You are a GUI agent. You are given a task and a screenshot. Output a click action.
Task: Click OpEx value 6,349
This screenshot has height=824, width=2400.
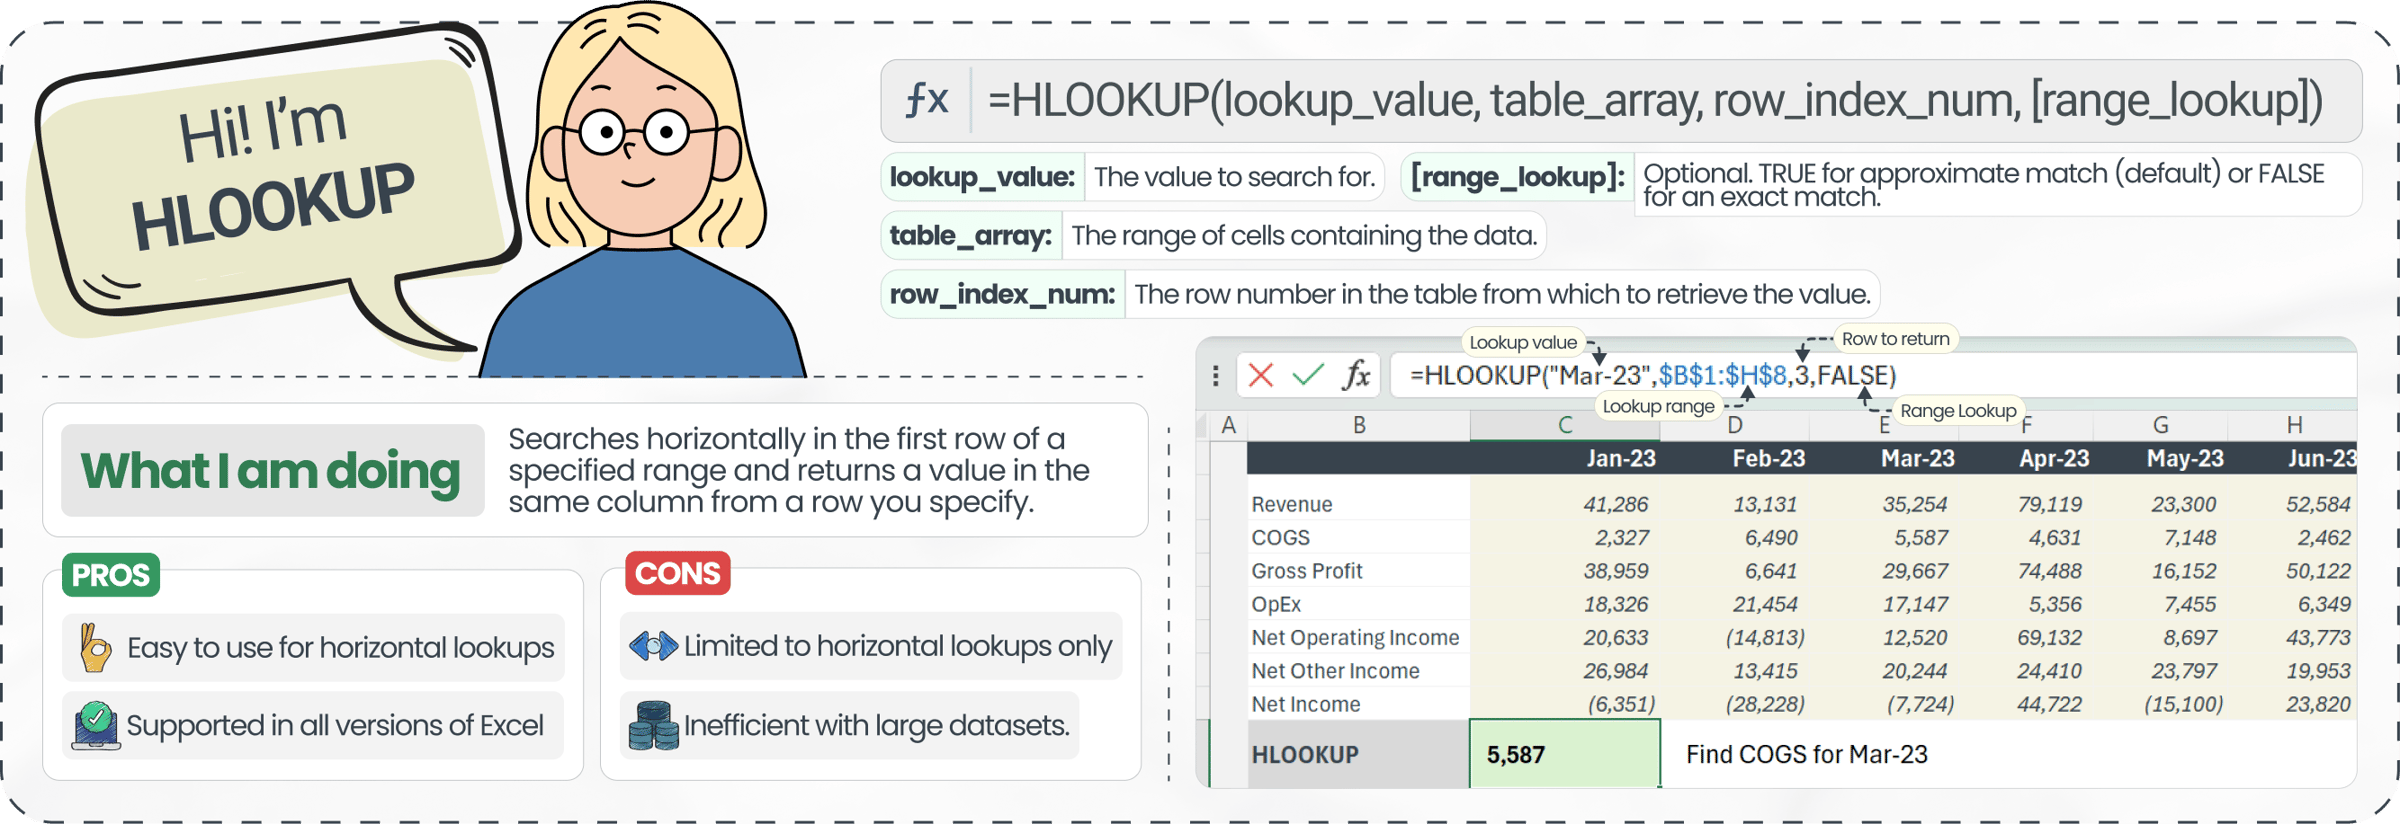point(2323,604)
